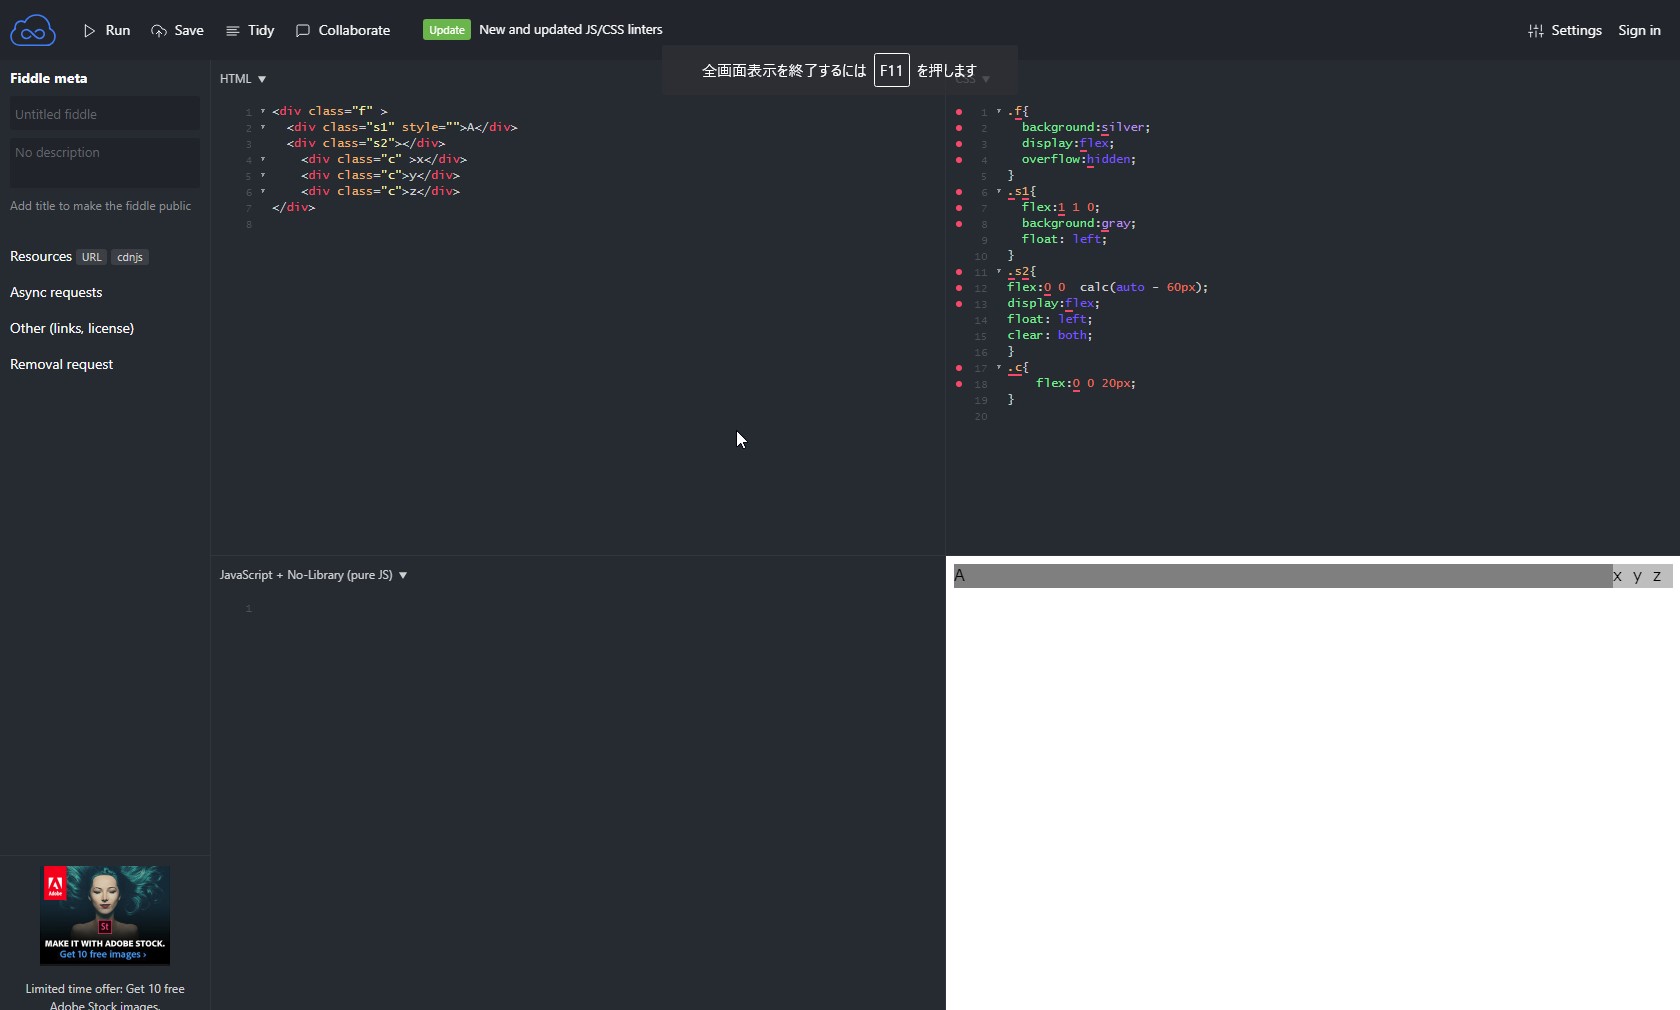Image resolution: width=1680 pixels, height=1010 pixels.
Task: Click the 'z' item in result pane
Action: (x=1657, y=576)
